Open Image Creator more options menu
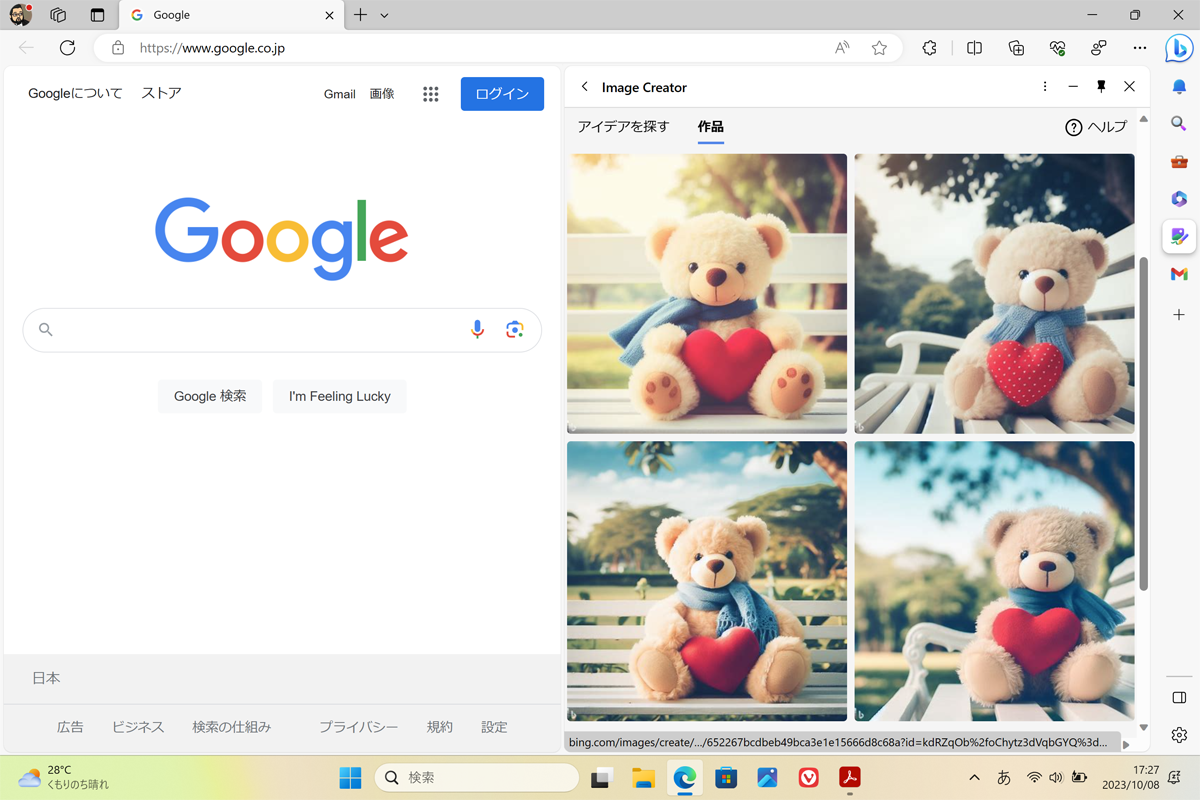This screenshot has height=800, width=1200. [1045, 87]
